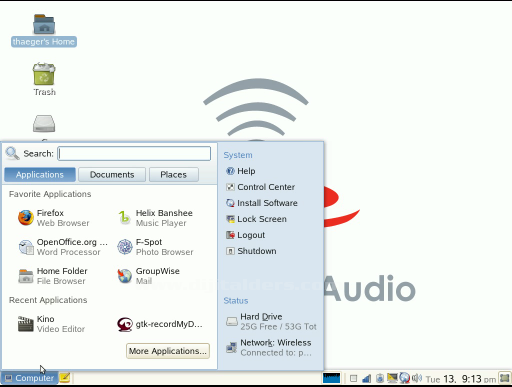Switch to Applications tab
512x387 pixels.
40,175
